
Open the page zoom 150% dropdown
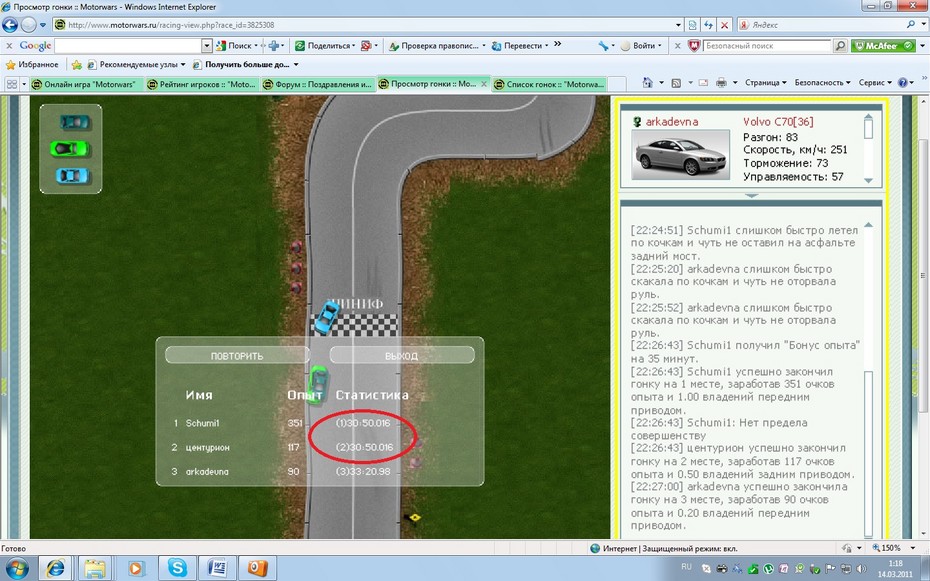click(x=913, y=548)
